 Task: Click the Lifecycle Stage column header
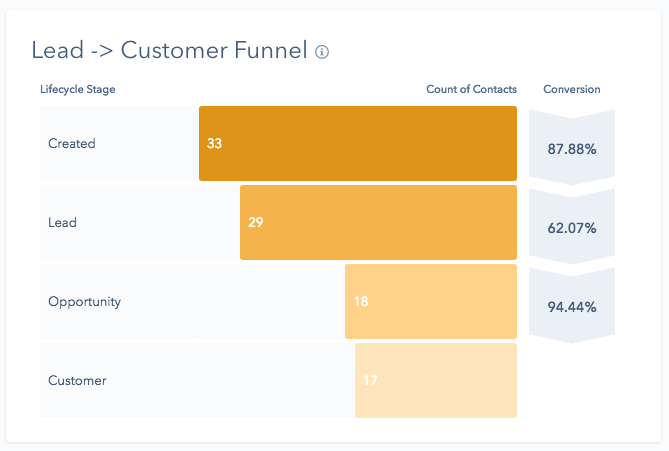[78, 89]
